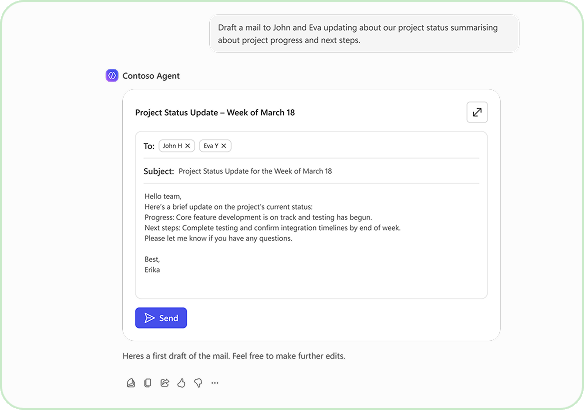Remove Eva Y from recipients
584x410 pixels.
[x=224, y=146]
